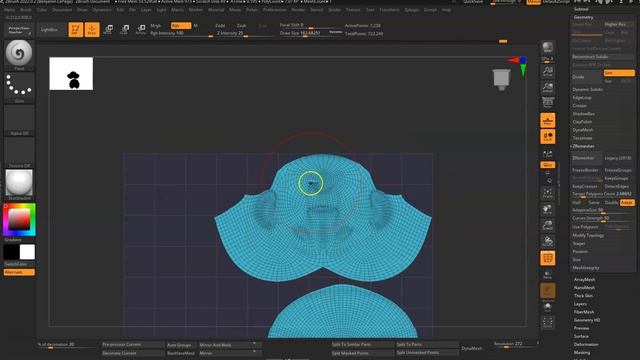Screen dimensions: 640x360
Task: Expand the Dynamic Subdiv section
Action: click(x=587, y=89)
